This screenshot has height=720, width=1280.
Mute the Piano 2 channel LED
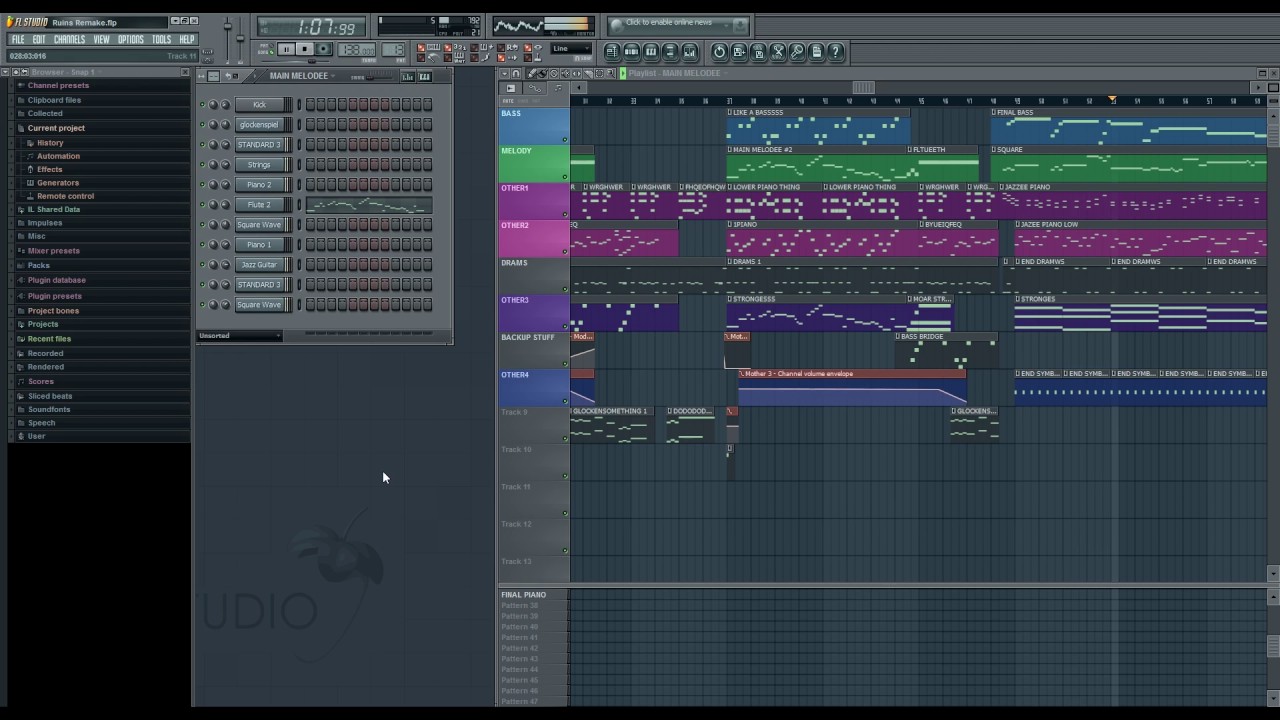[202, 185]
